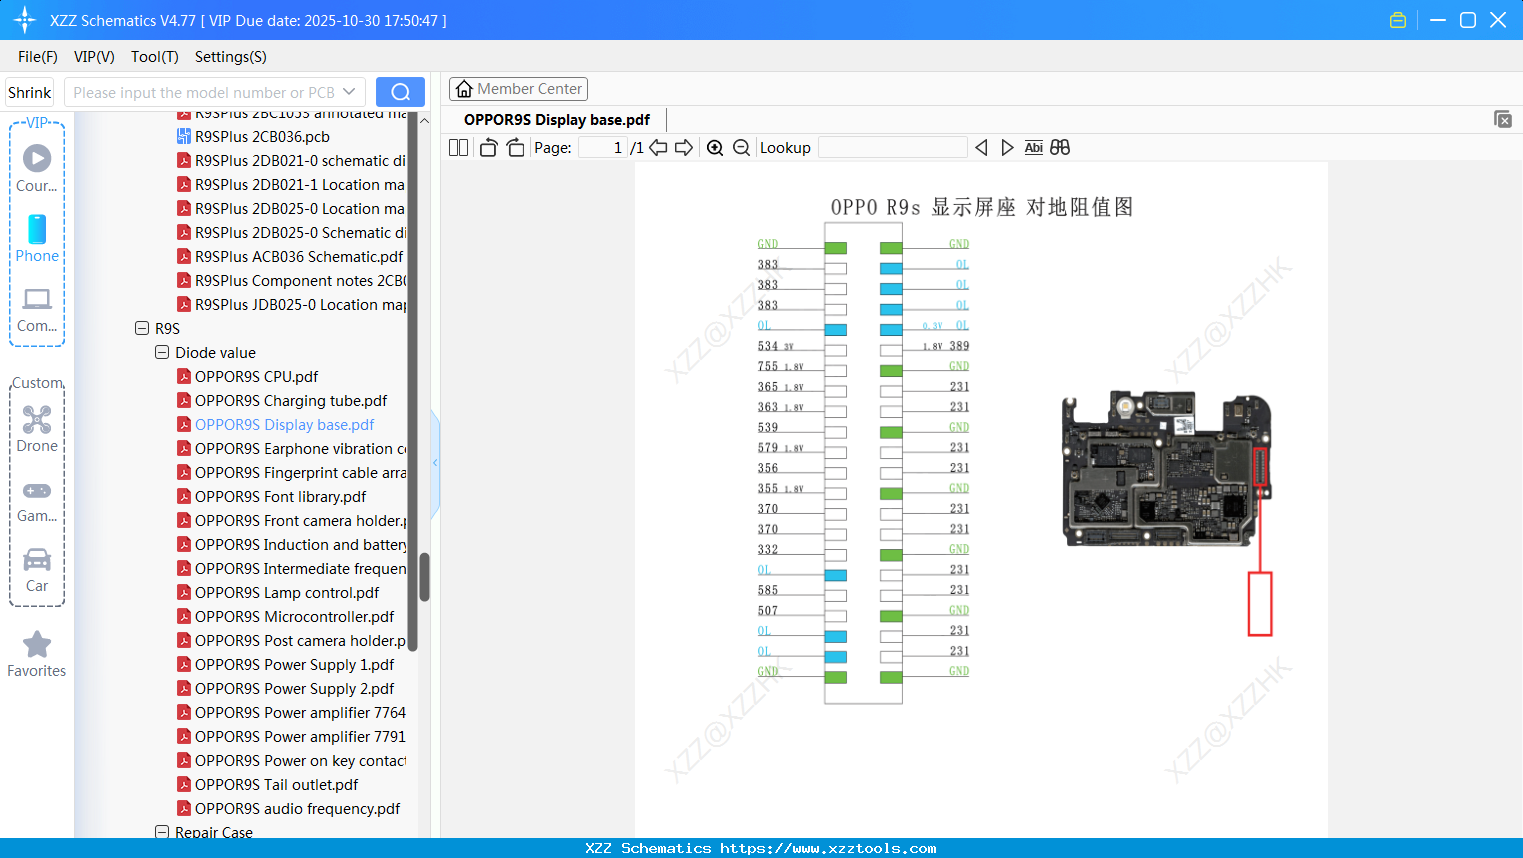Find previous lookup result
The image size is (1523, 858).
coord(981,147)
